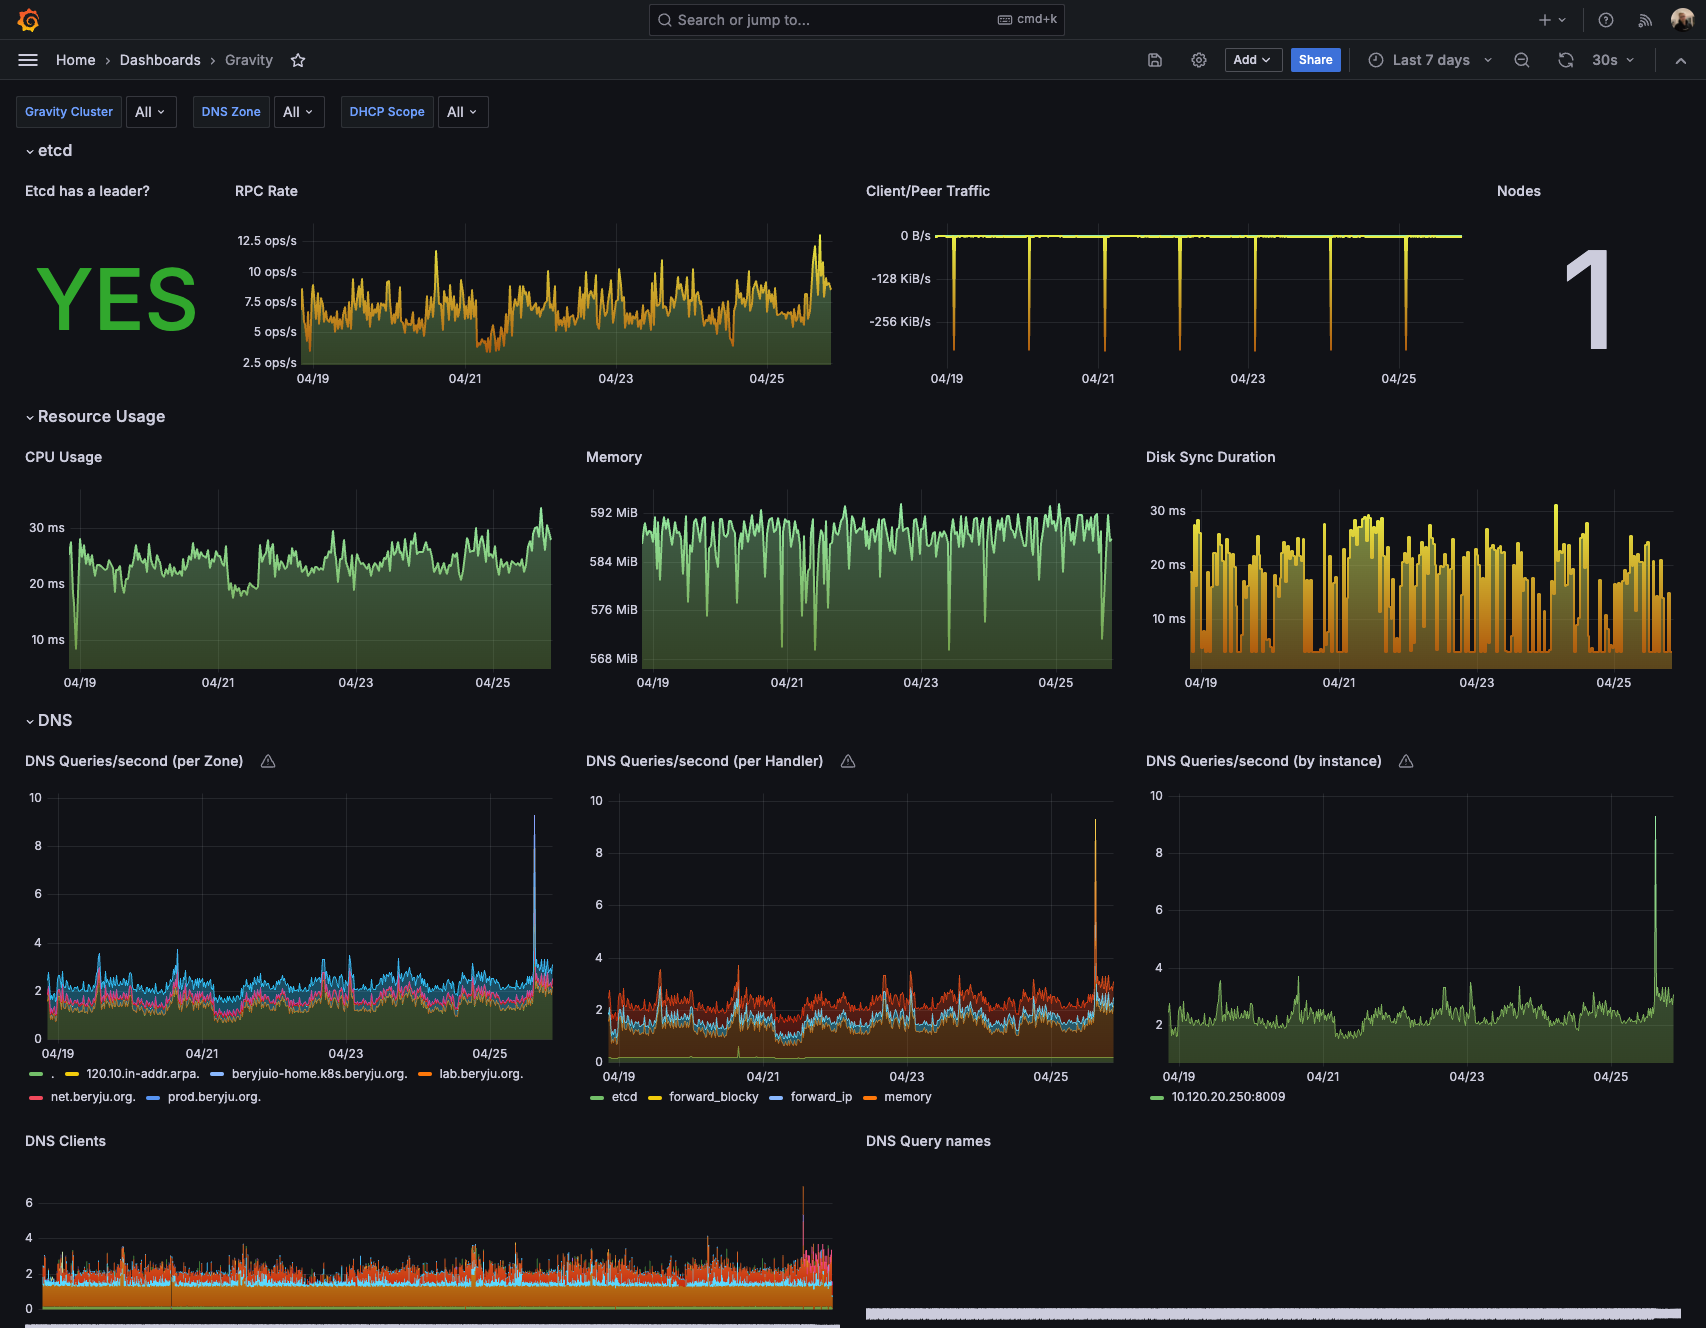Open the DNS Zone All dropdown

pos(298,112)
